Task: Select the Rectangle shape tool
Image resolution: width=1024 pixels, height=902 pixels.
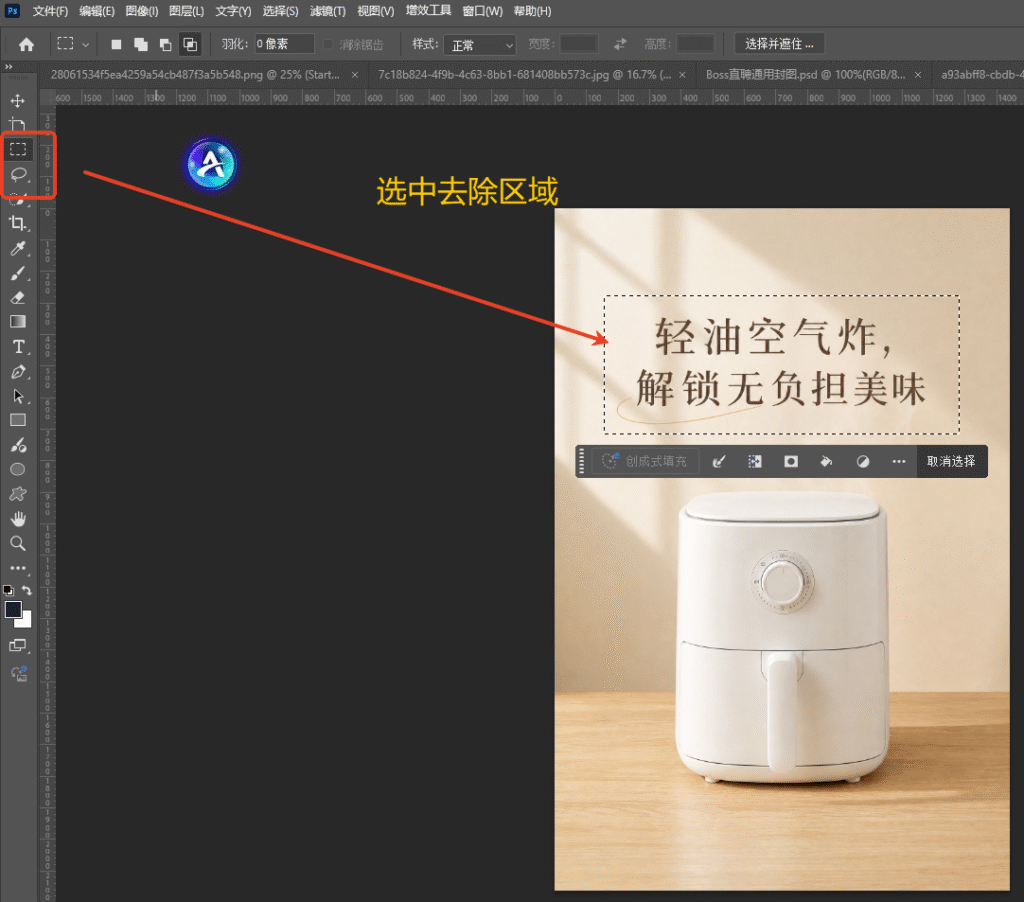Action: coord(18,421)
